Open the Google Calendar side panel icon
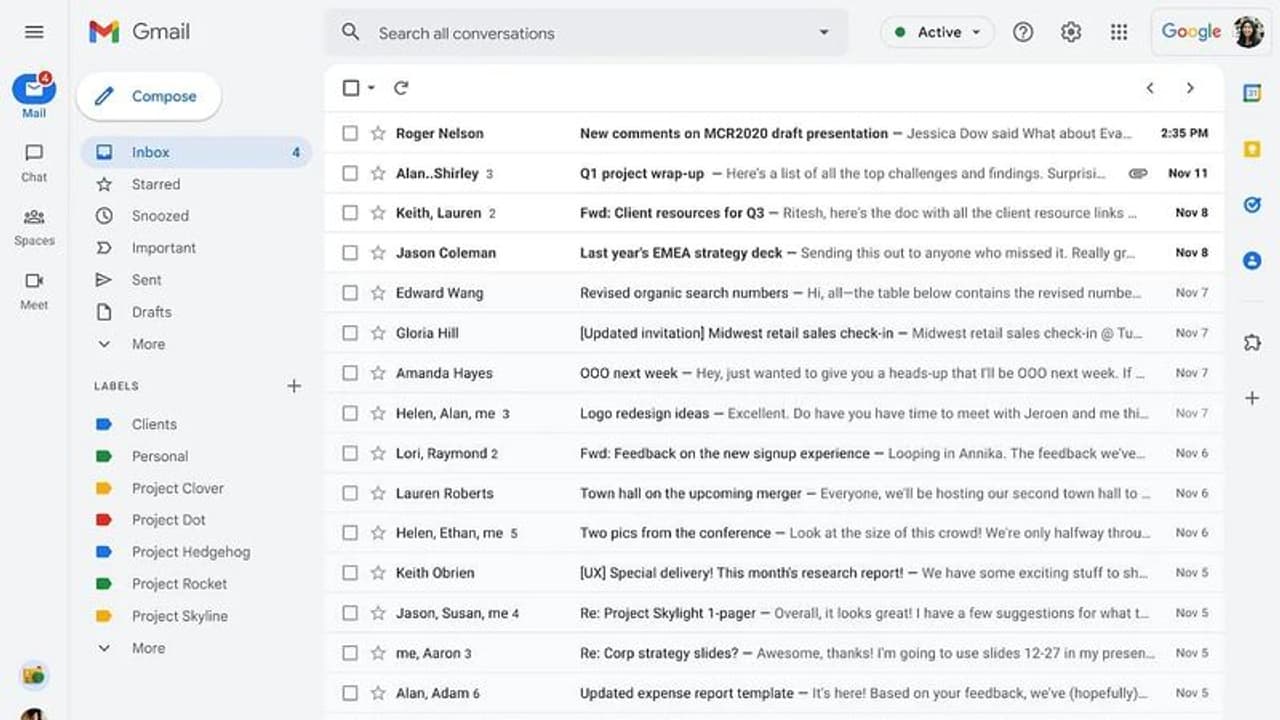1280x720 pixels. 1251,93
